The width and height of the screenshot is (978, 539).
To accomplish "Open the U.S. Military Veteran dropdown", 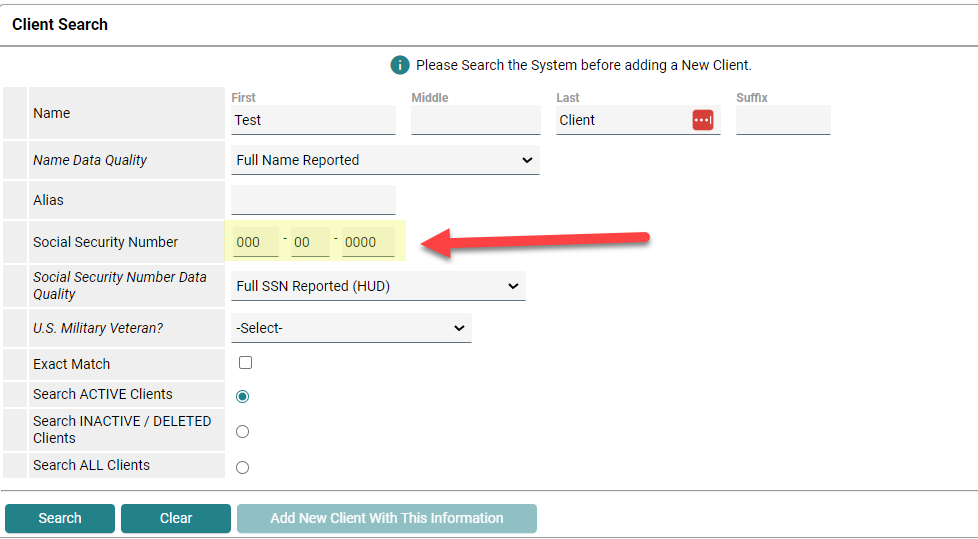I will click(x=351, y=328).
